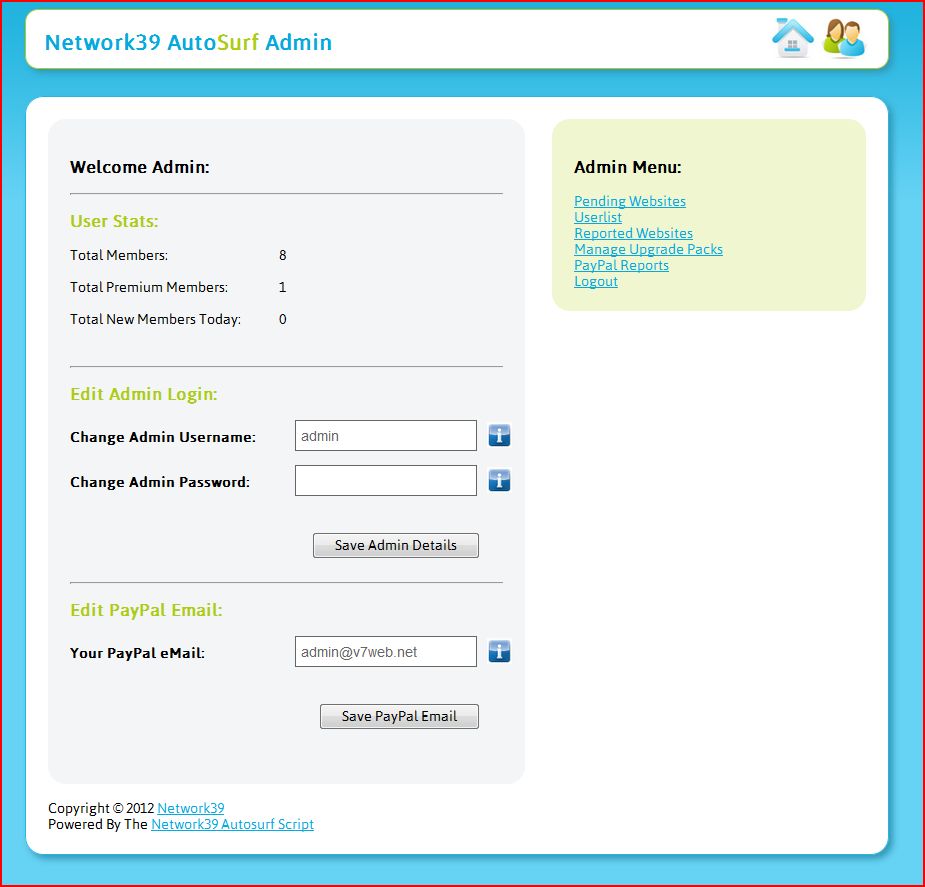This screenshot has height=887, width=925.
Task: Click the User Stats heading
Action: point(114,221)
